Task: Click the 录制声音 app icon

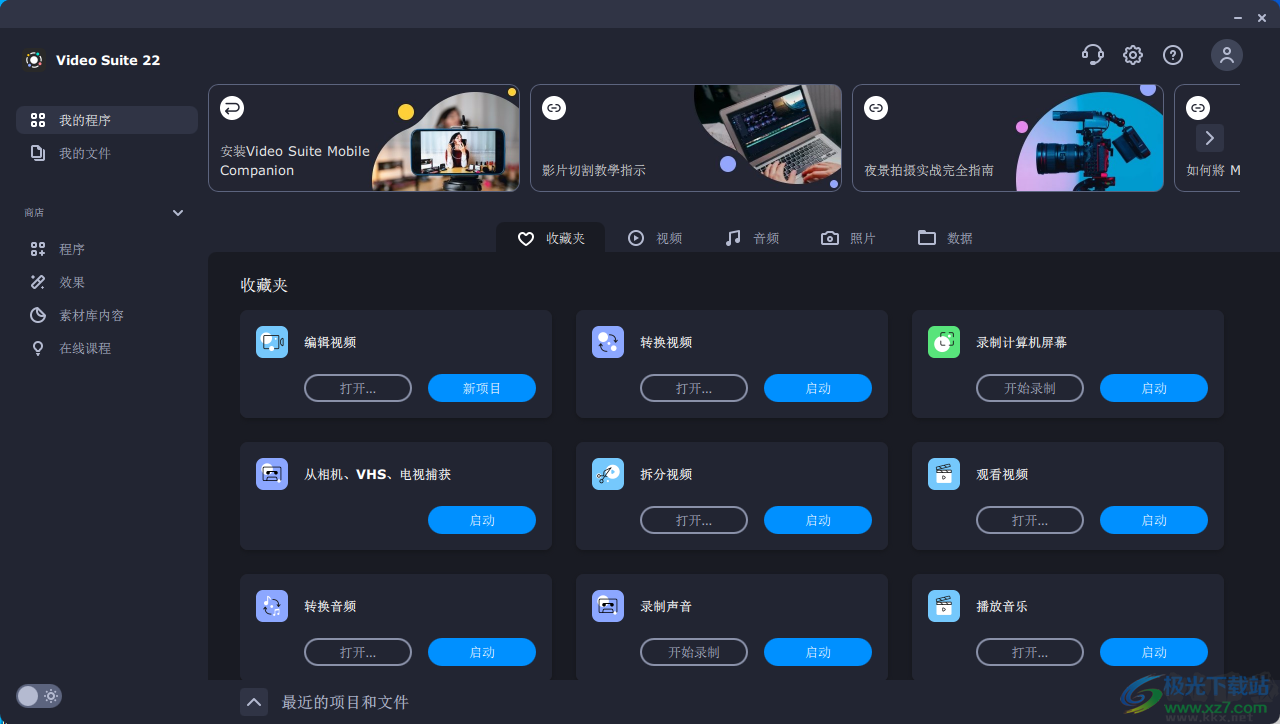Action: click(608, 606)
